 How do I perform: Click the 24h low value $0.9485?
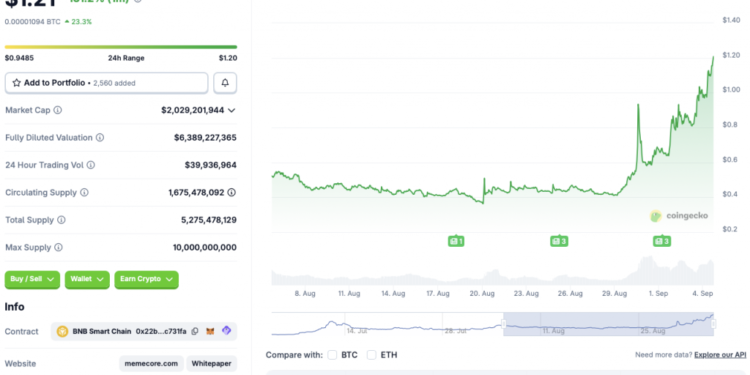coord(19,58)
